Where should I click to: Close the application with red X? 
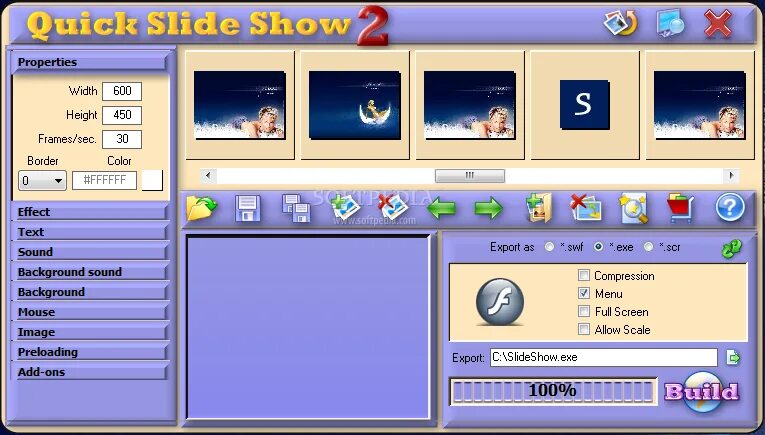point(718,23)
